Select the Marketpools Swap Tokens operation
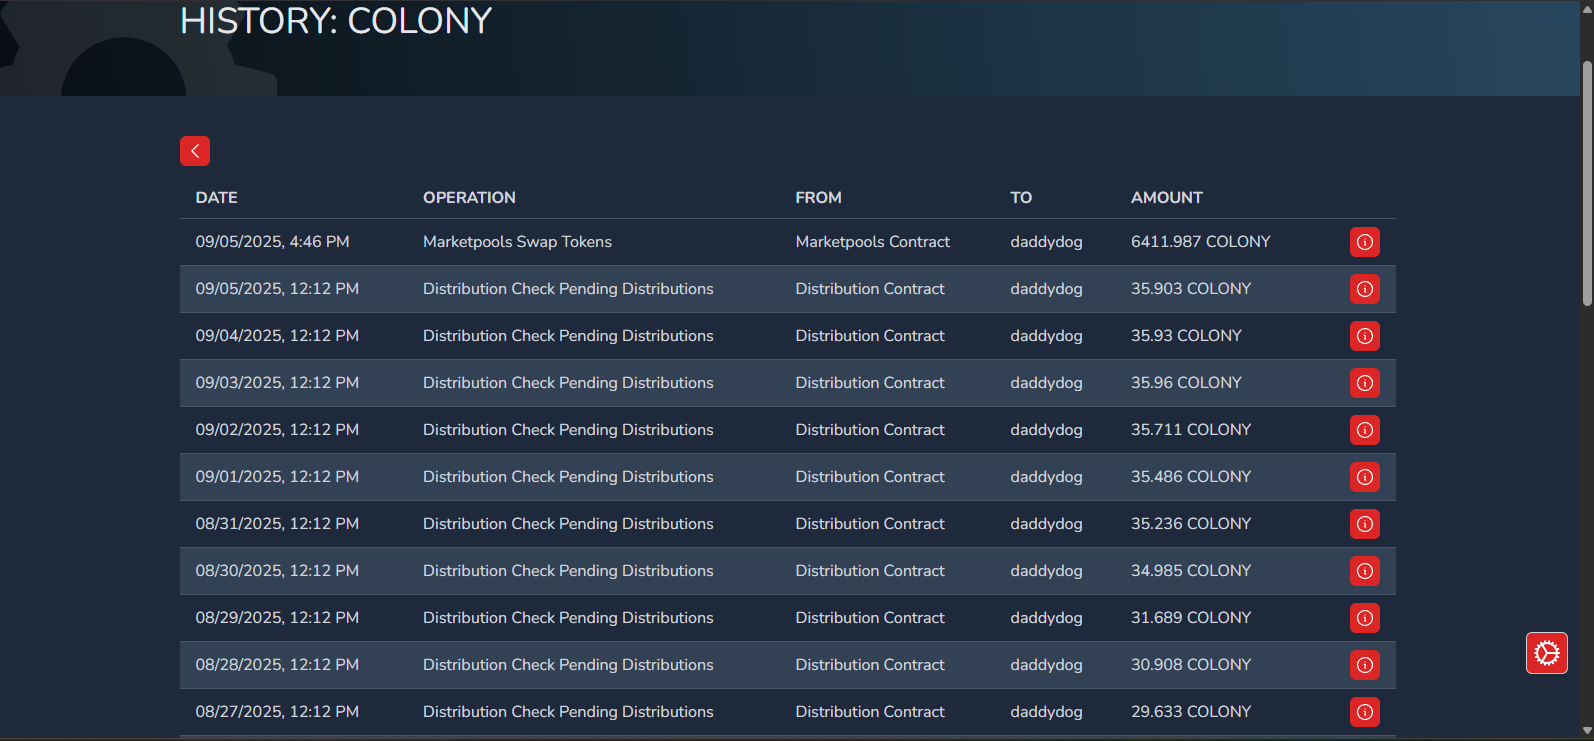Image resolution: width=1594 pixels, height=741 pixels. point(517,242)
